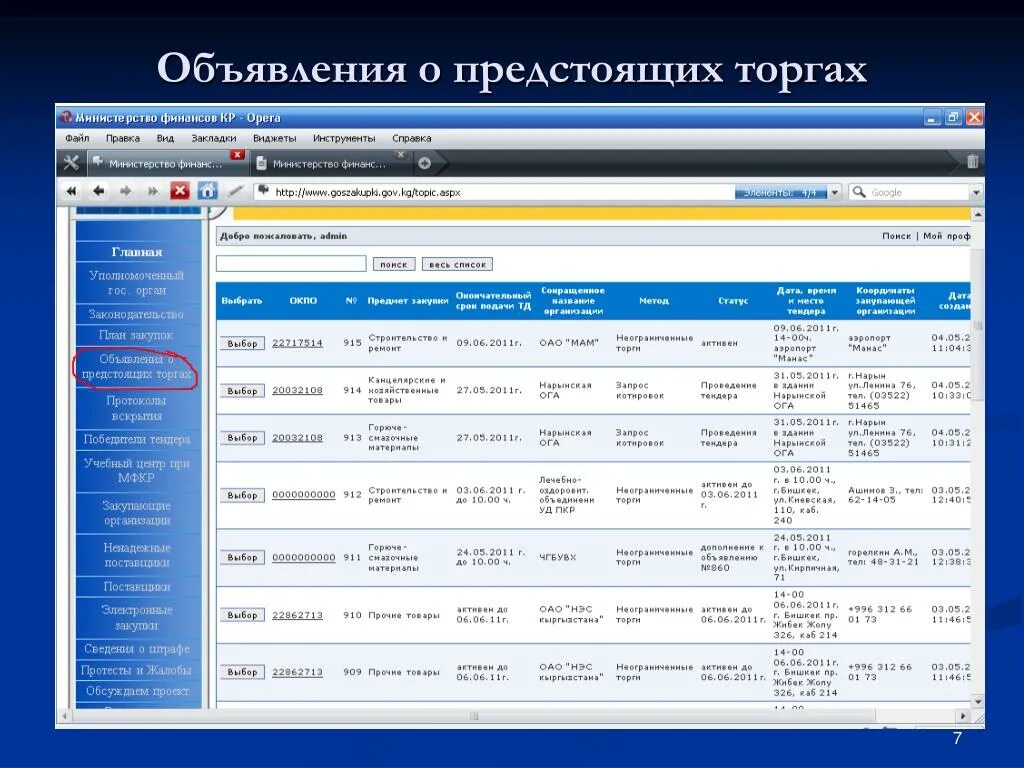Open the Вид menu

pos(165,138)
